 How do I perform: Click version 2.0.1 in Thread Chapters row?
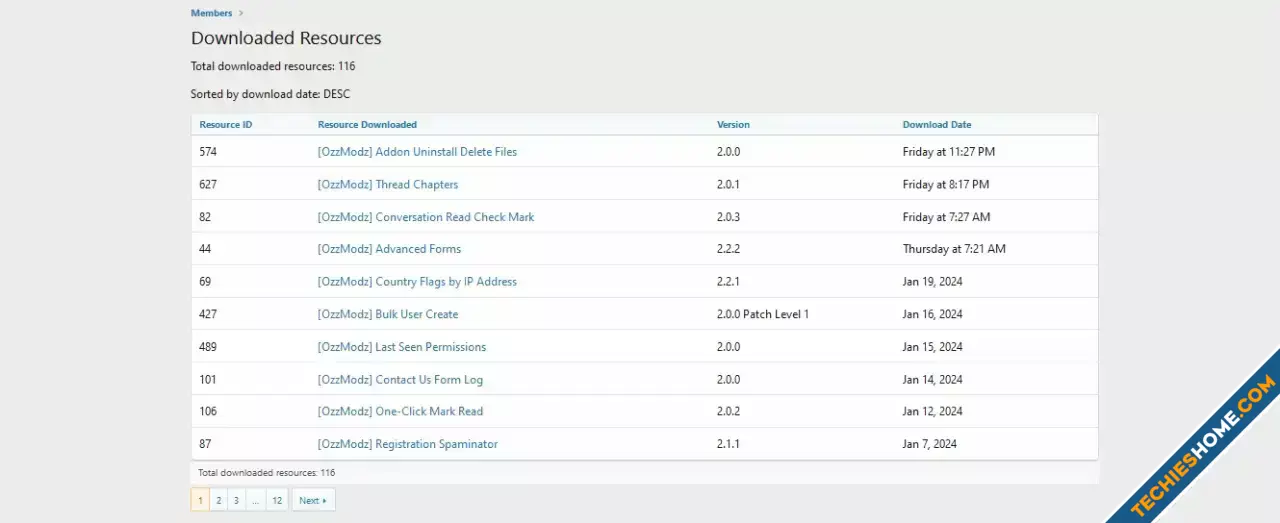pyautogui.click(x=729, y=184)
